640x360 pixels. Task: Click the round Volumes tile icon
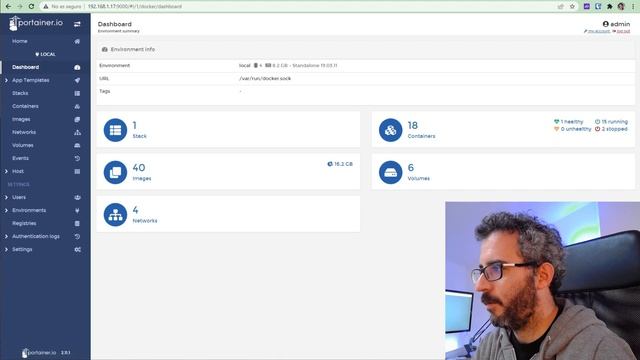point(390,172)
